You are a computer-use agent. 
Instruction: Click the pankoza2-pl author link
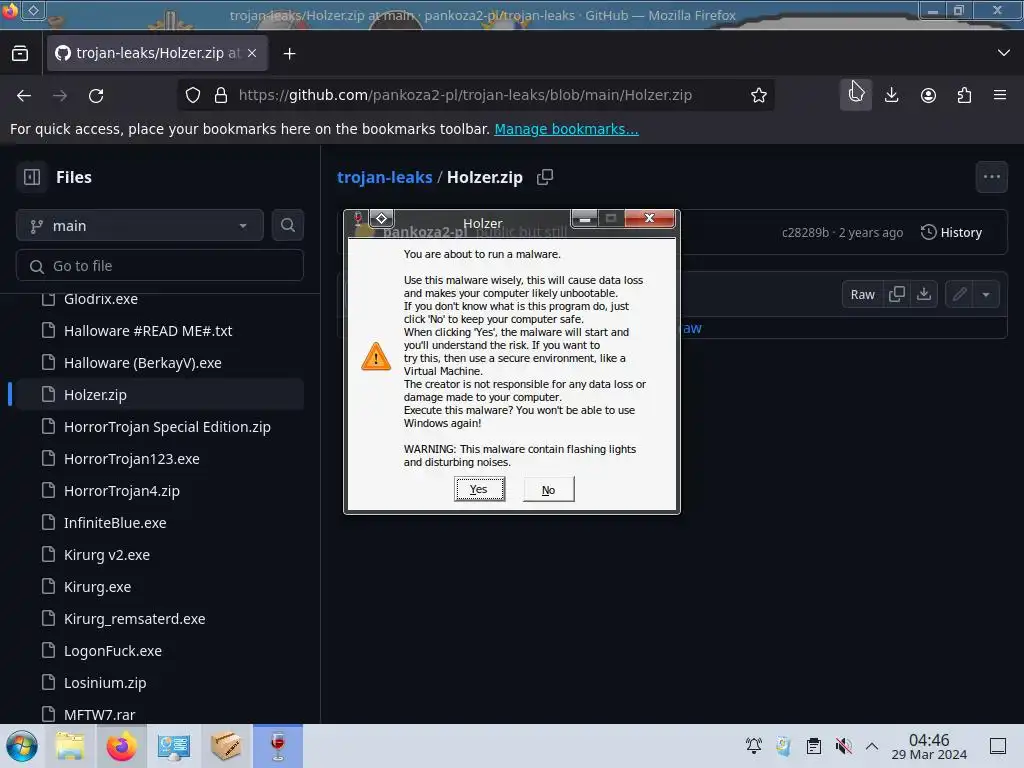(424, 232)
